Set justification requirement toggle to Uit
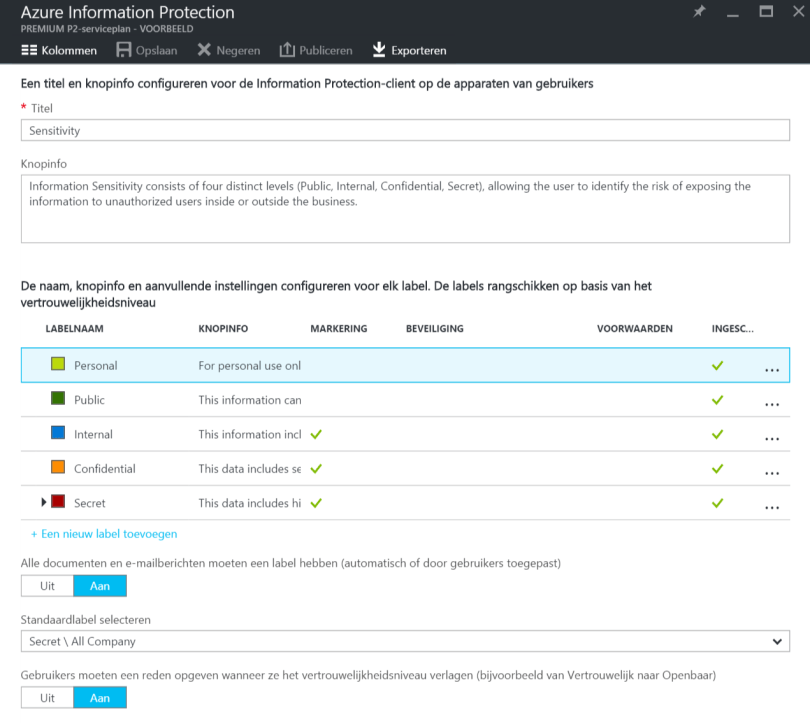810x724 pixels. [x=47, y=698]
